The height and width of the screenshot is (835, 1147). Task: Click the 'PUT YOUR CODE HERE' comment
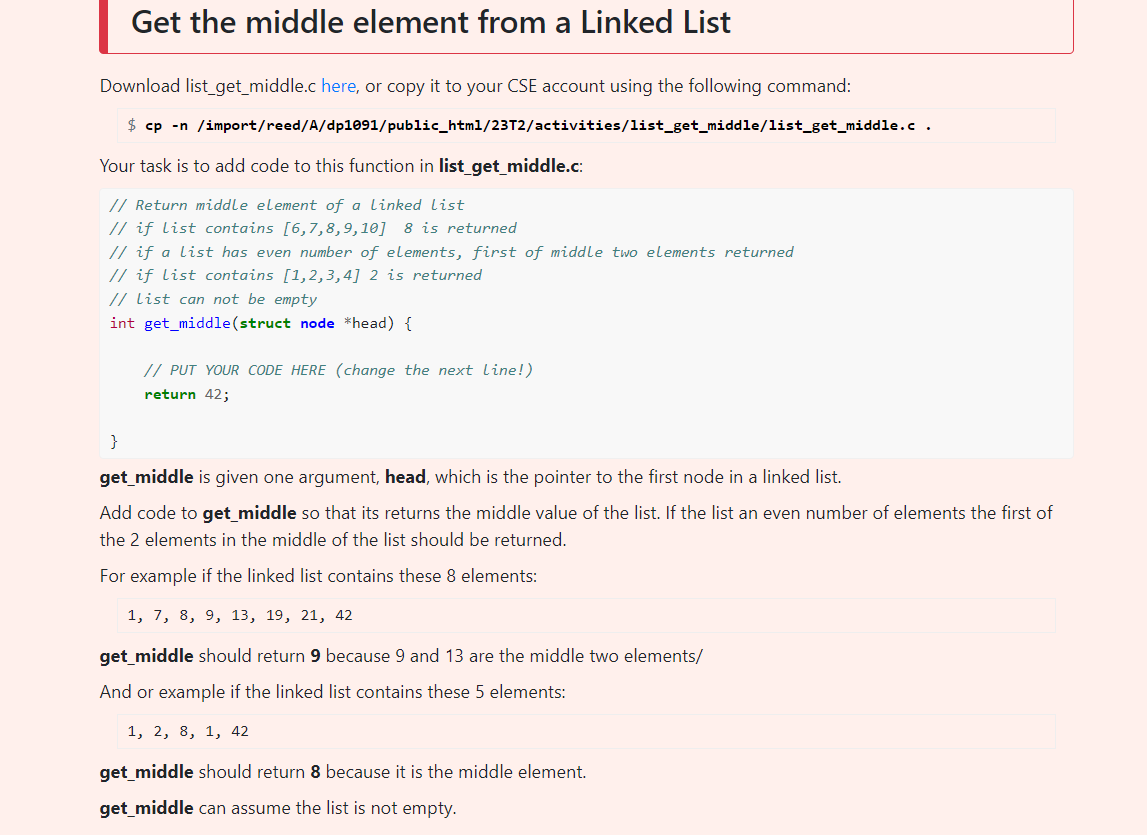tap(339, 370)
